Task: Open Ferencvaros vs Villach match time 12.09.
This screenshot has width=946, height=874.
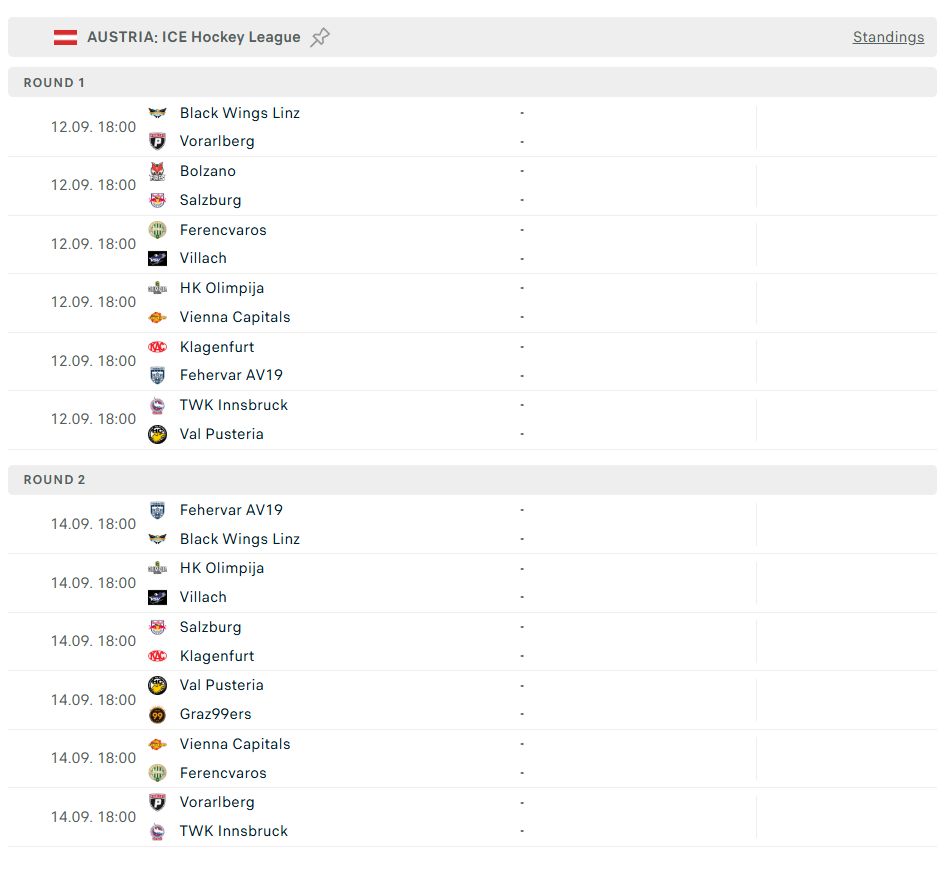Action: [93, 244]
